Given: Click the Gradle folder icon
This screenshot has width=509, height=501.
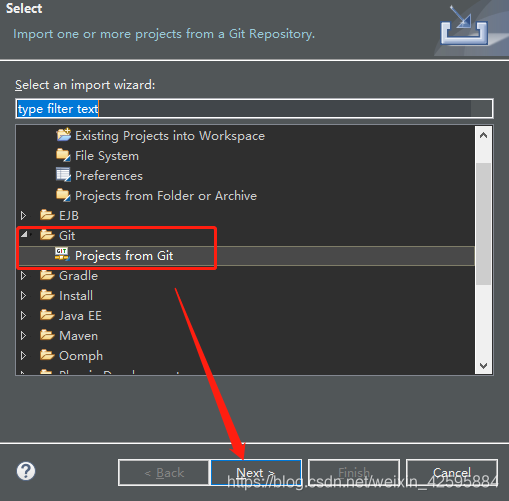Looking at the screenshot, I should 47,275.
